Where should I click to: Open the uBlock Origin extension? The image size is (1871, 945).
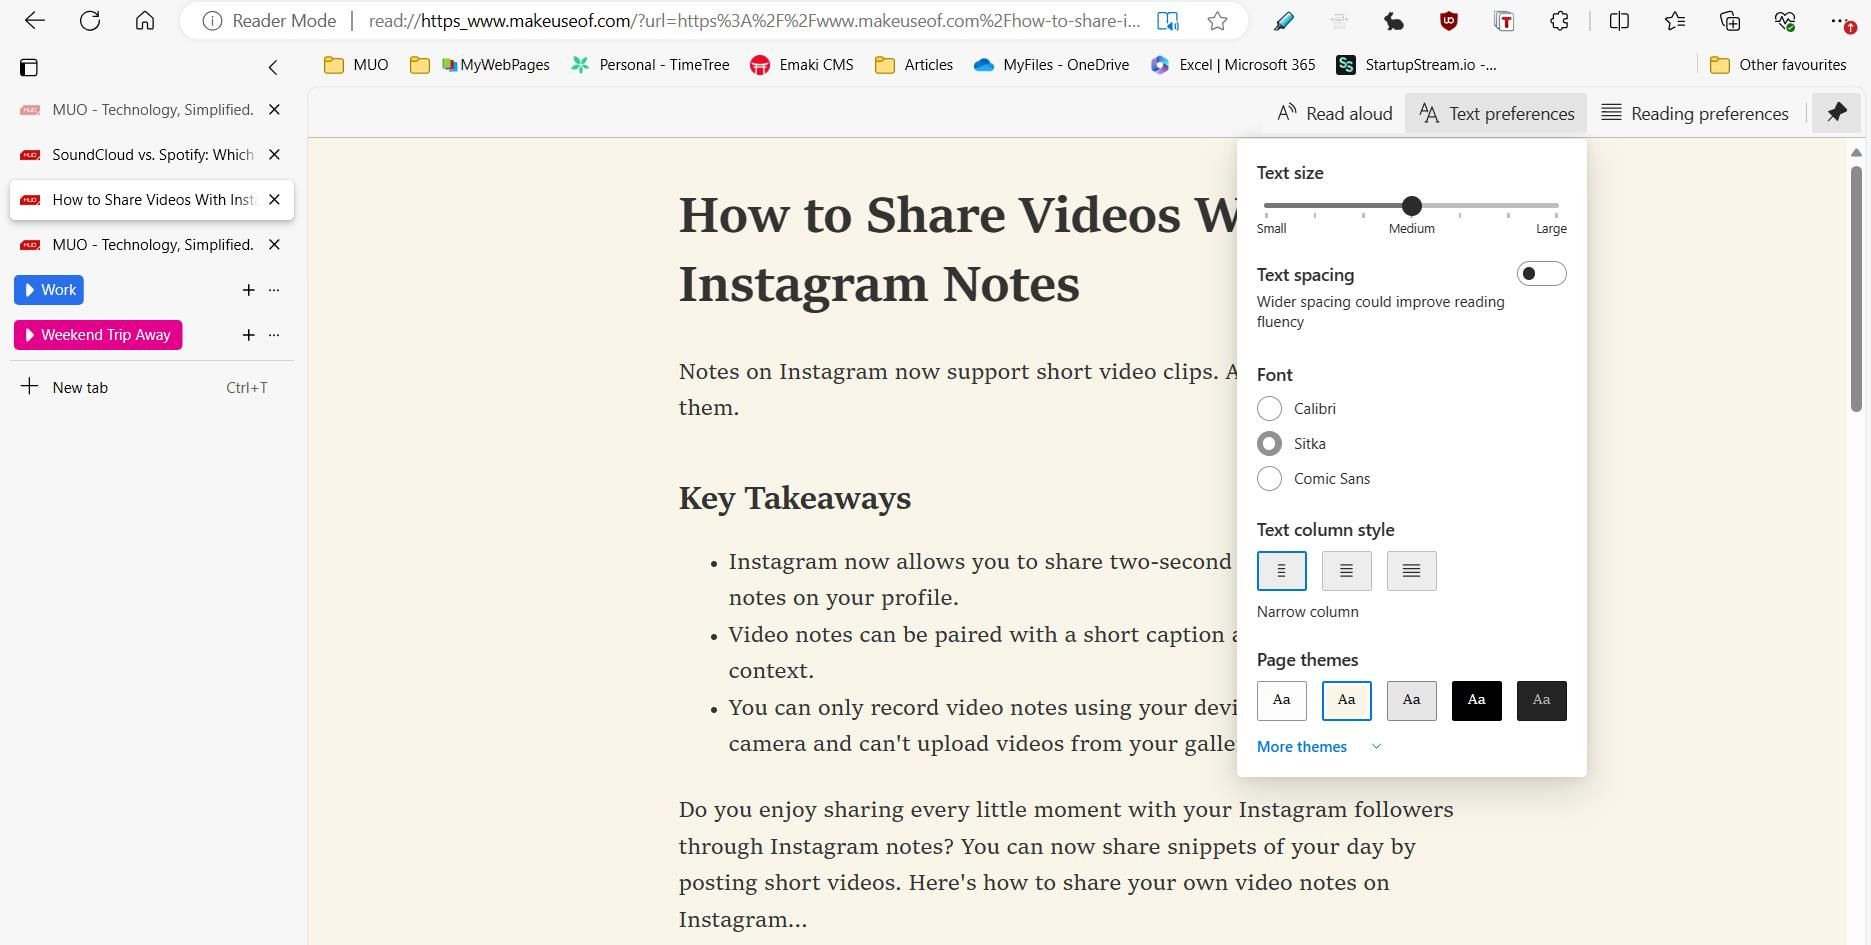tap(1449, 20)
